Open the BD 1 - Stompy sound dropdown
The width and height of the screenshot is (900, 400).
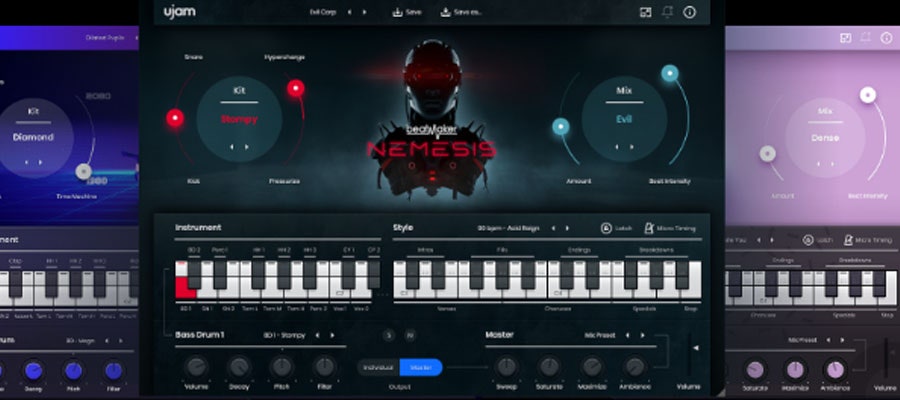(284, 335)
